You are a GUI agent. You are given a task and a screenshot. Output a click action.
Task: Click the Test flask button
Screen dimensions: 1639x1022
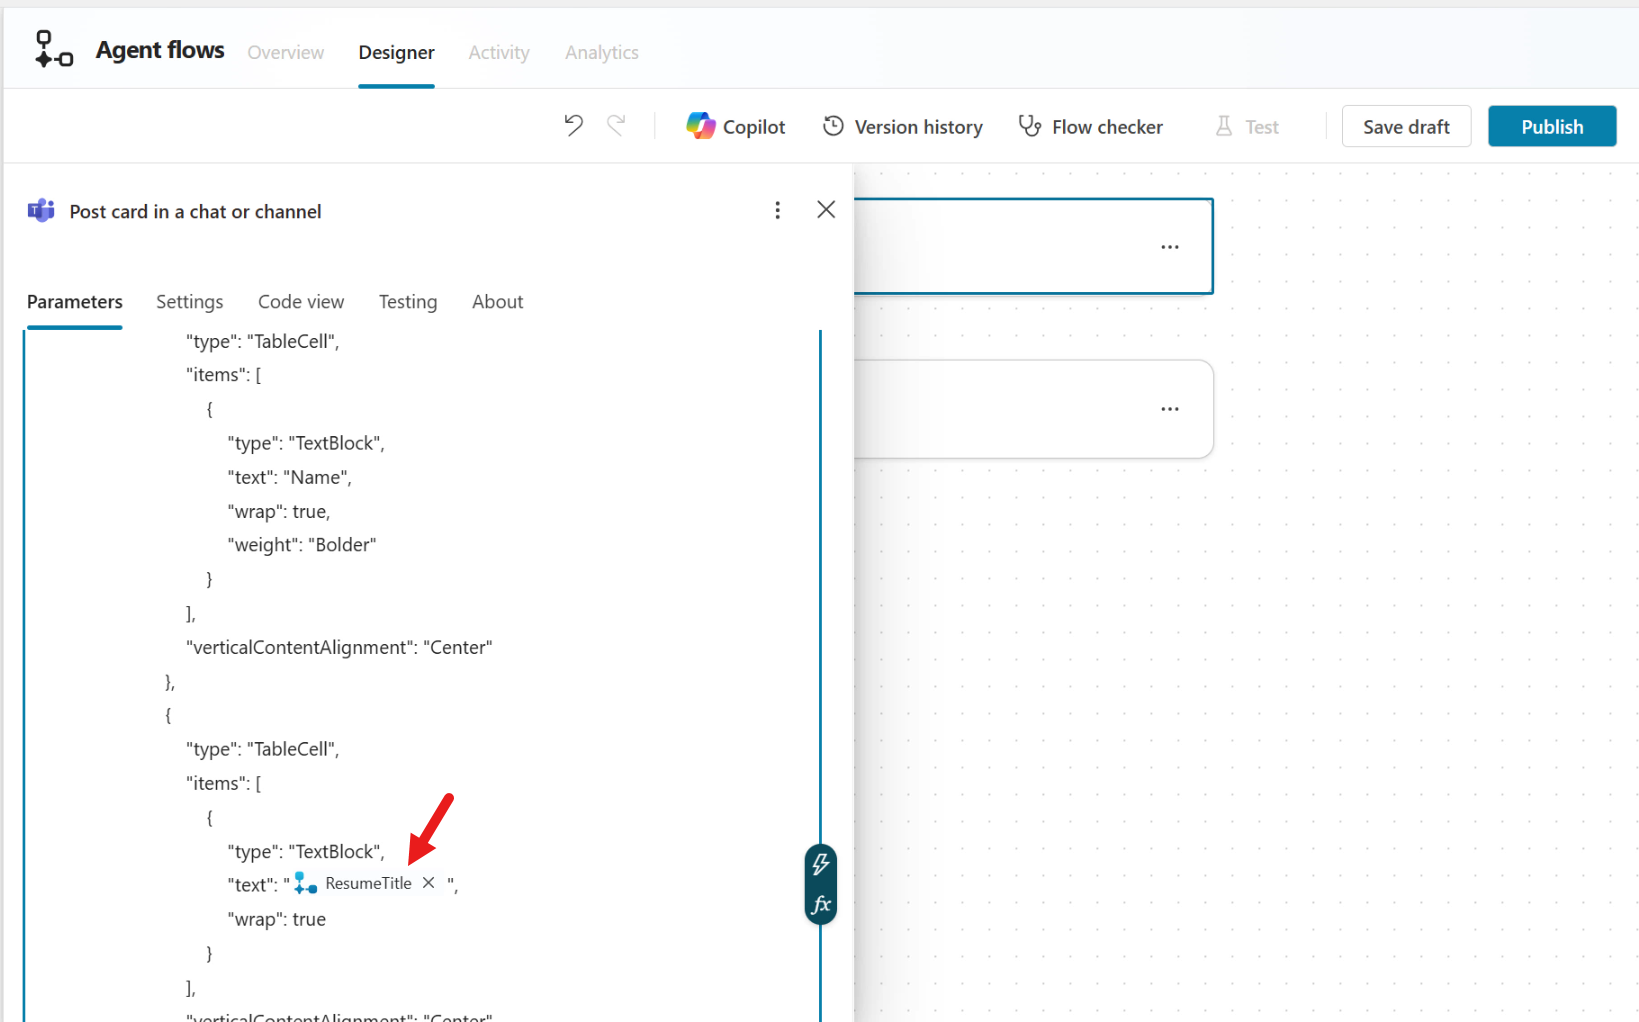pyautogui.click(x=1246, y=127)
